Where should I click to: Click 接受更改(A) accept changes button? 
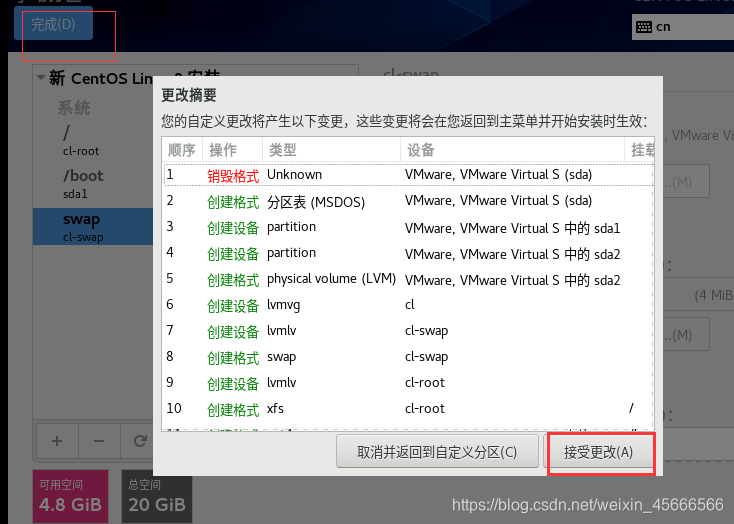(599, 452)
